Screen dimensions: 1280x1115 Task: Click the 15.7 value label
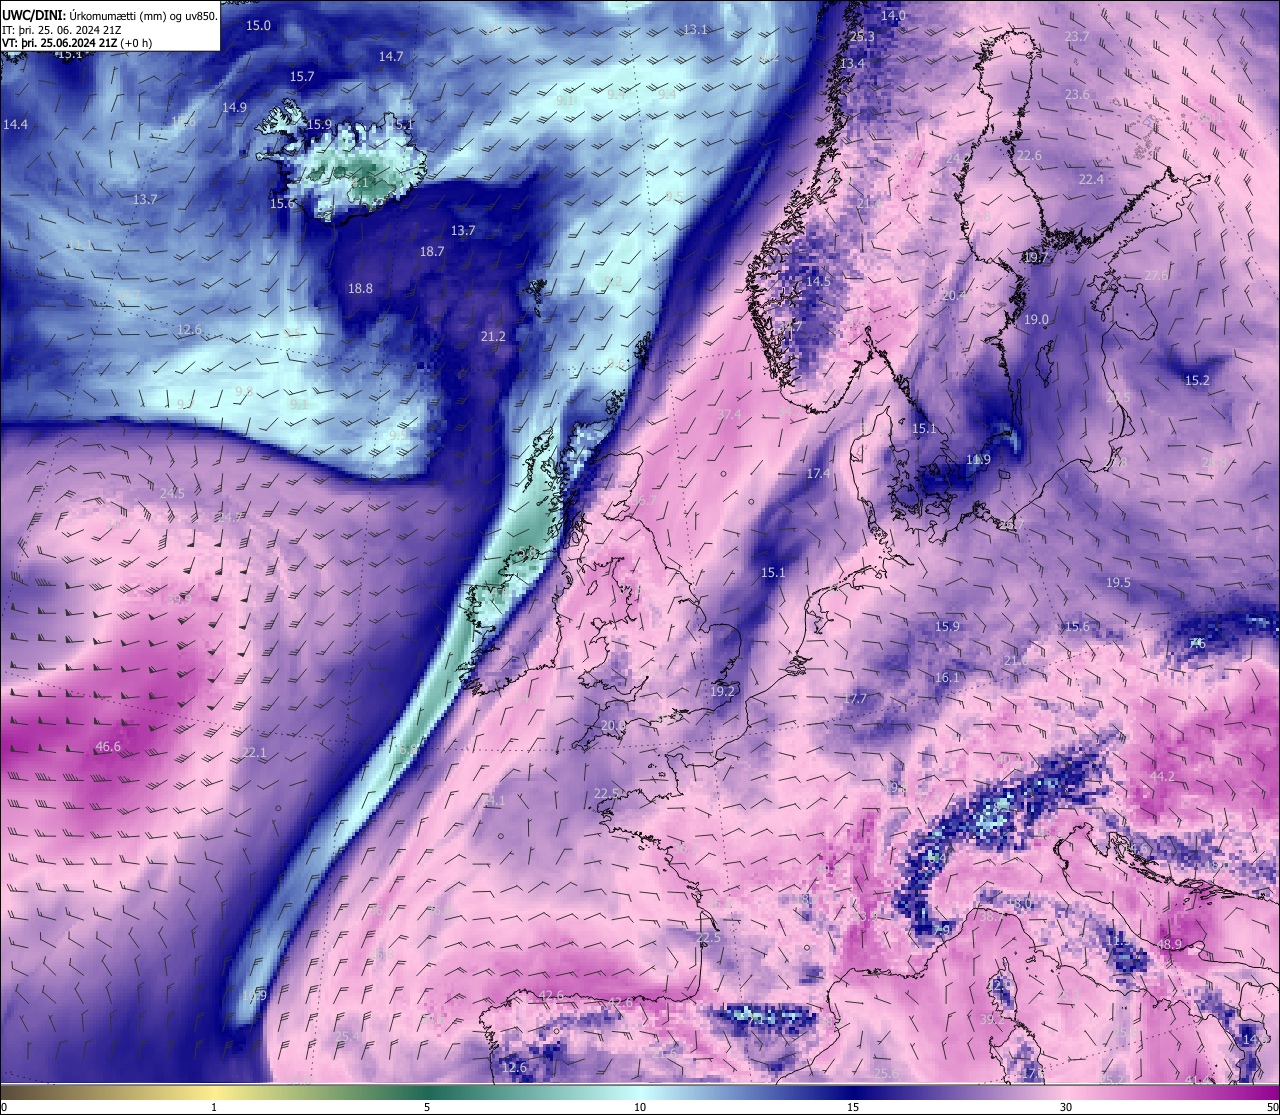pyautogui.click(x=302, y=76)
